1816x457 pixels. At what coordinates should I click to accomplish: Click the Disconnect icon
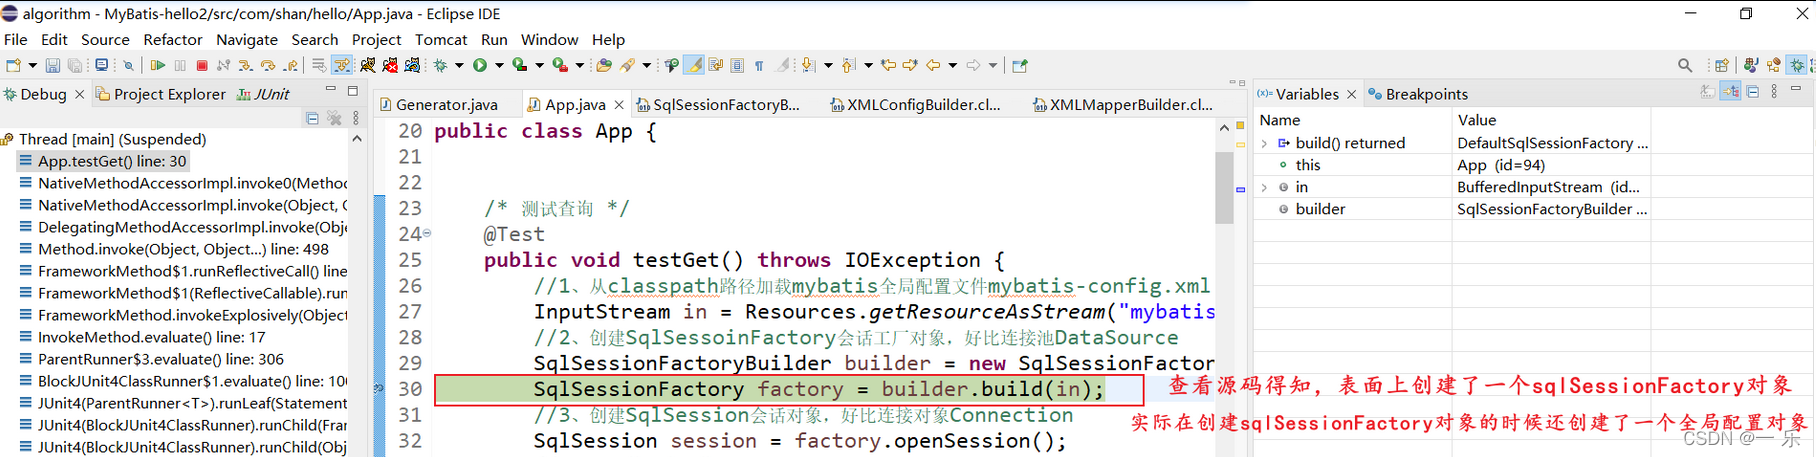click(223, 65)
